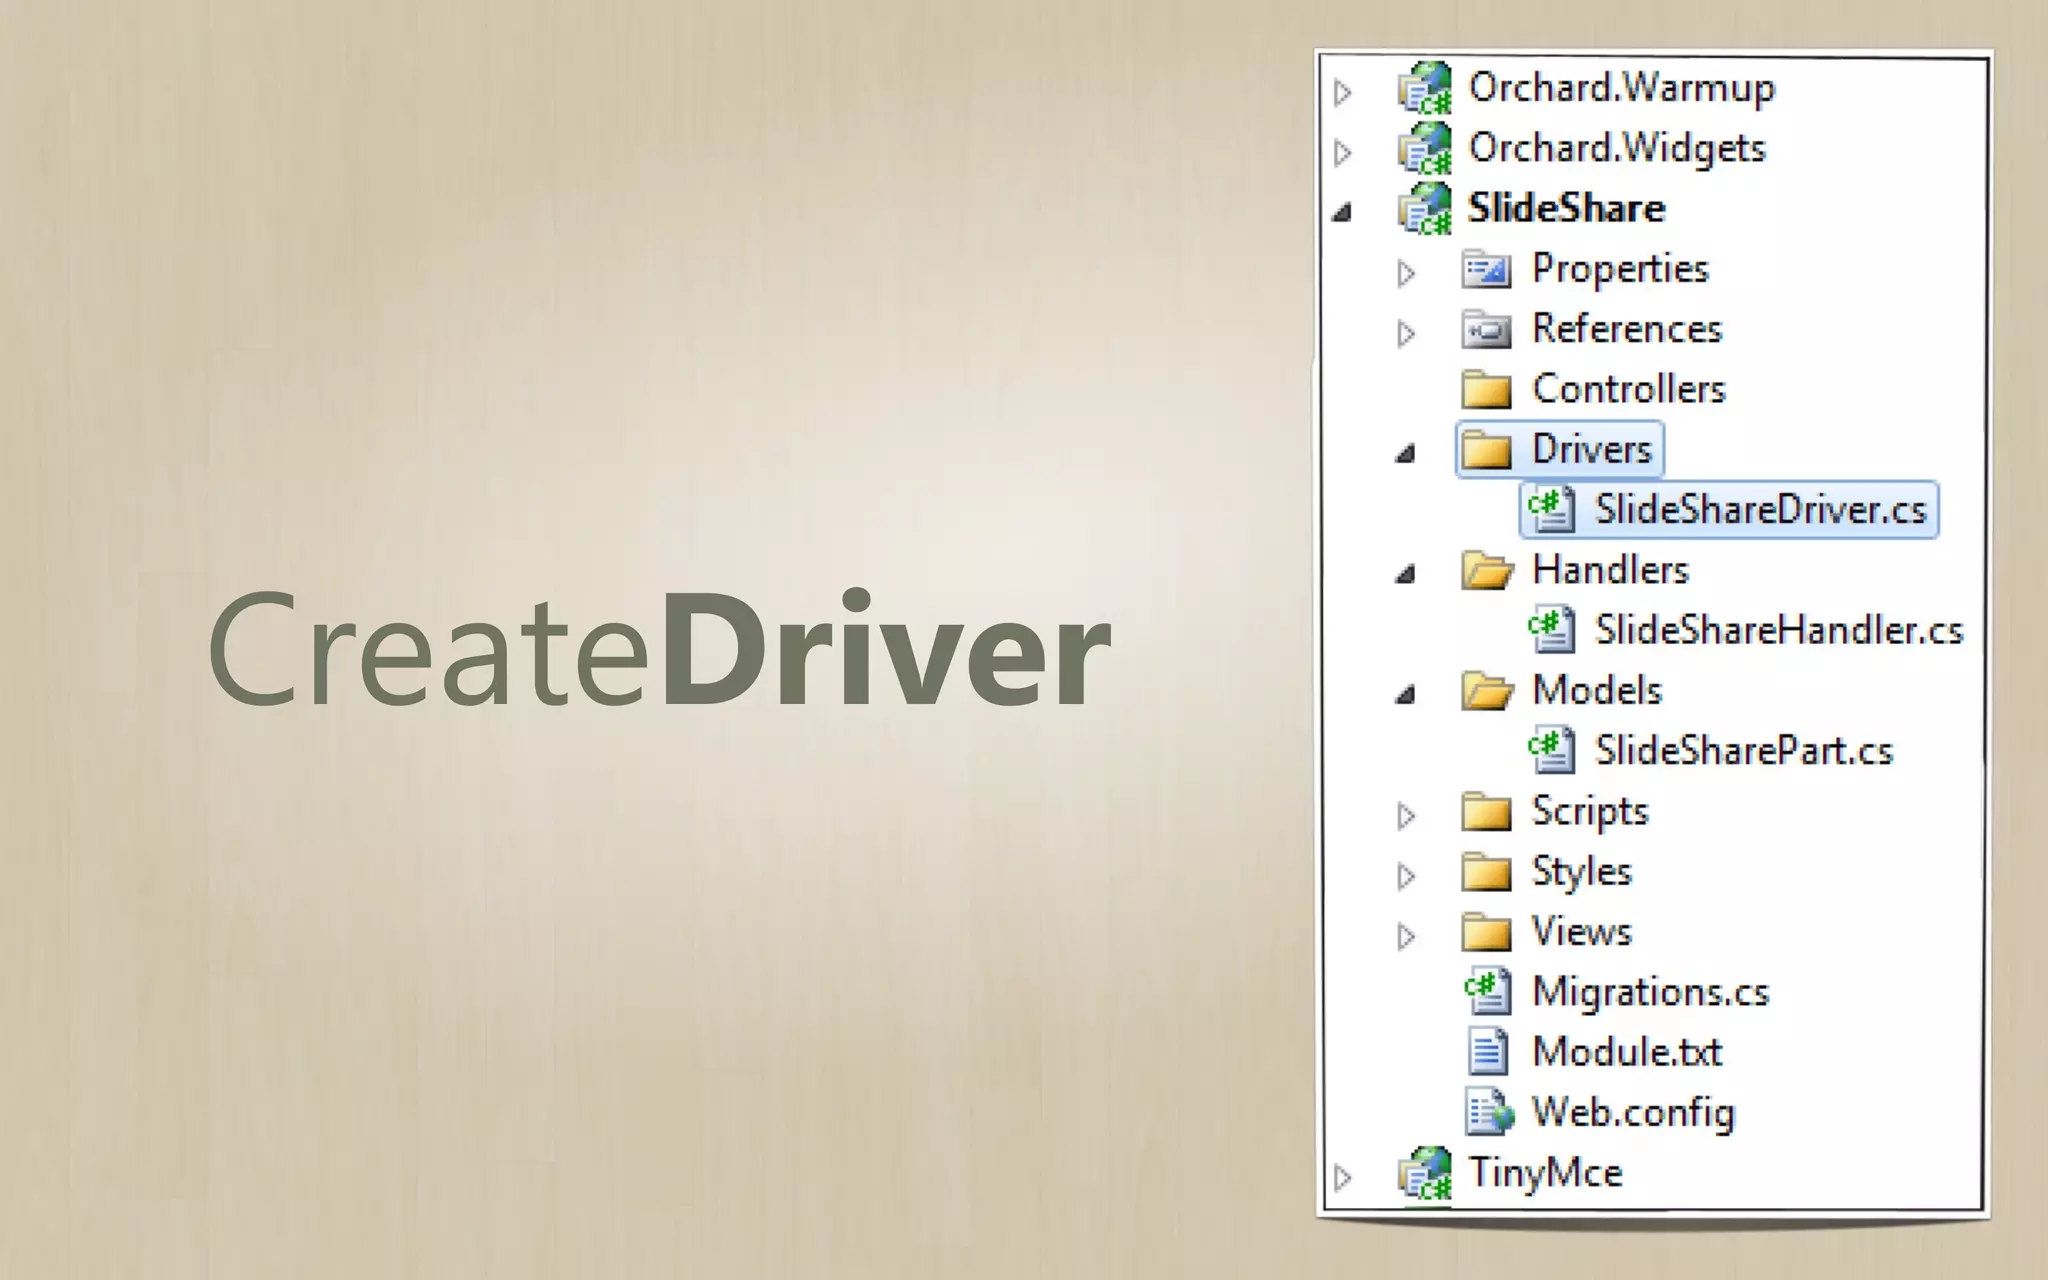Click the open Models folder icon
The image size is (2048, 1280).
point(1487,691)
